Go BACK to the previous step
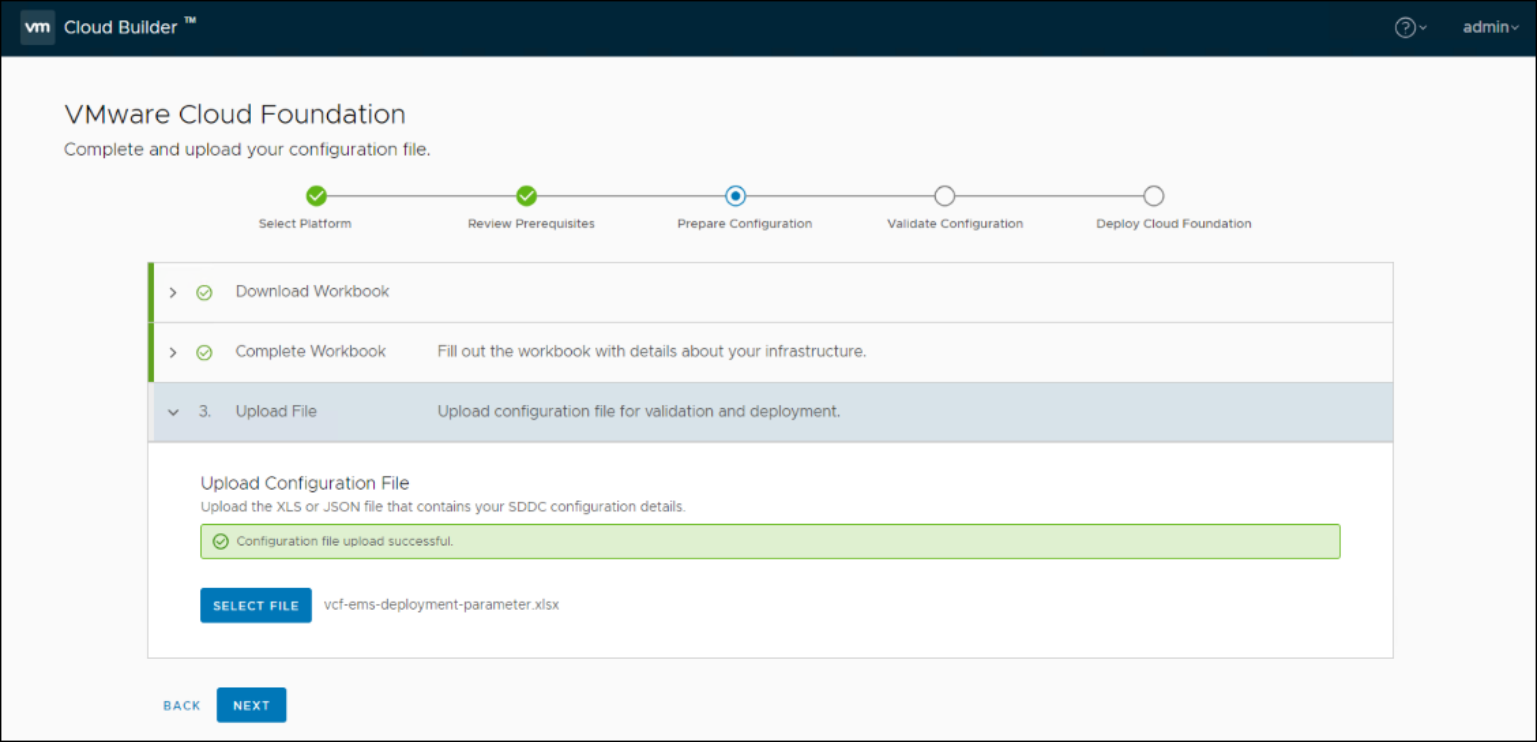1537x743 pixels. pyautogui.click(x=182, y=706)
